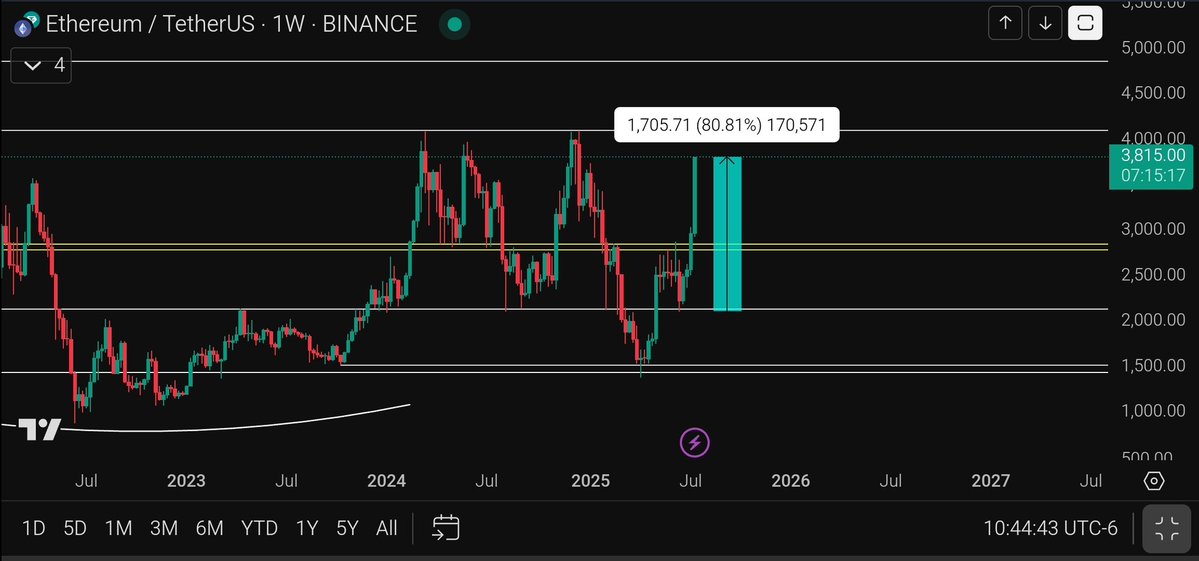
Task: Open the 10:44:43 UTC-6 timezone menu
Action: point(1050,528)
